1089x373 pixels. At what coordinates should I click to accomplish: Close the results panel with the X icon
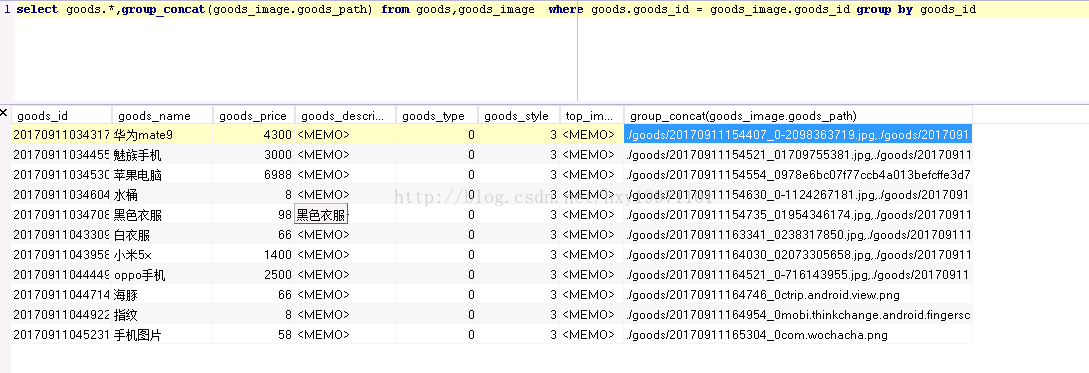pyautogui.click(x=4, y=112)
